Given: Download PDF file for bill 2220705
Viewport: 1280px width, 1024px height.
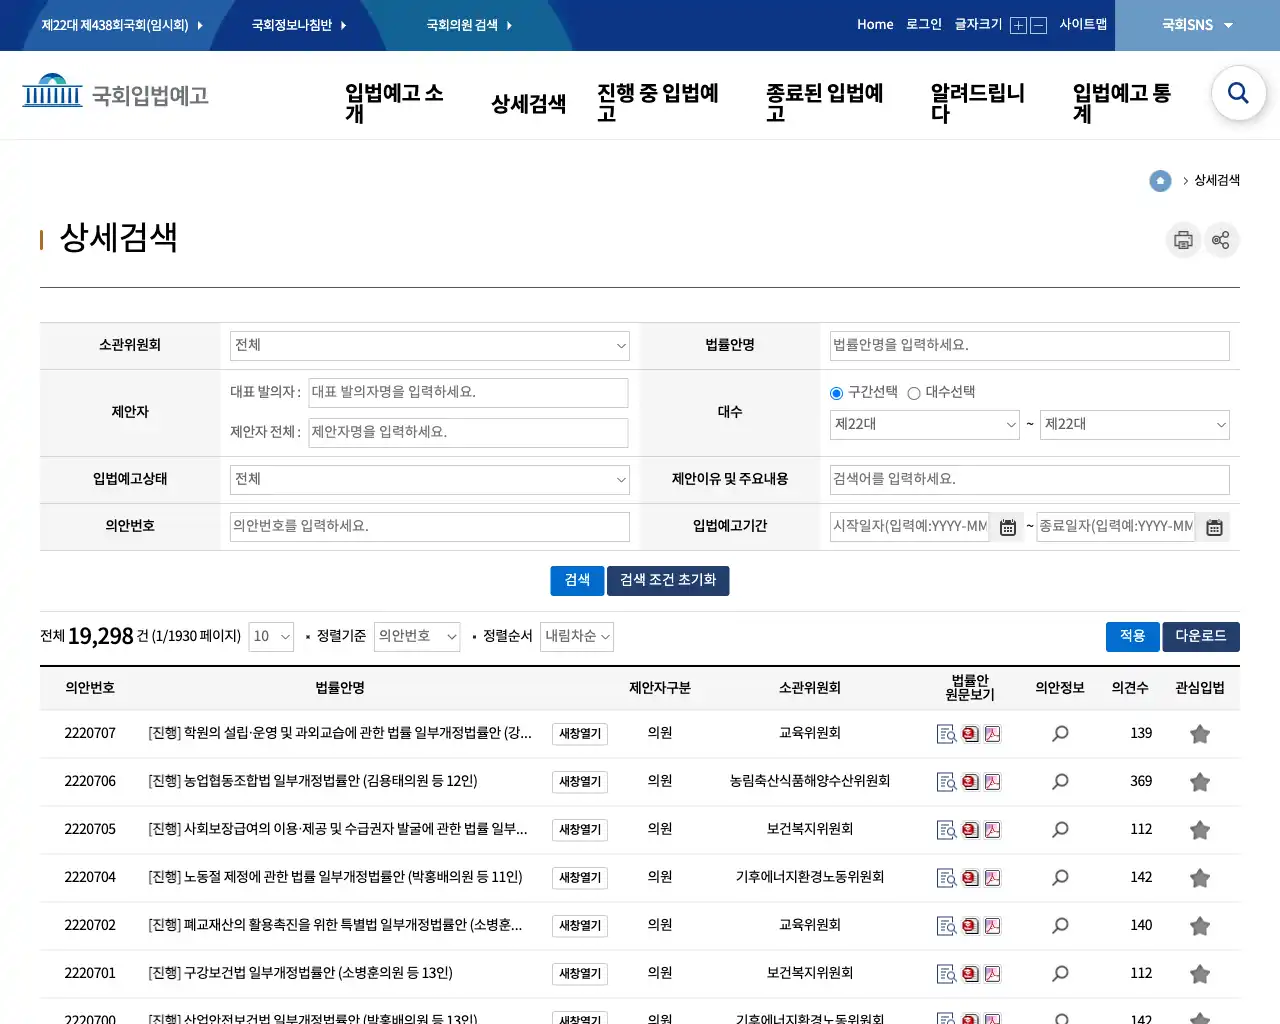Looking at the screenshot, I should (993, 830).
